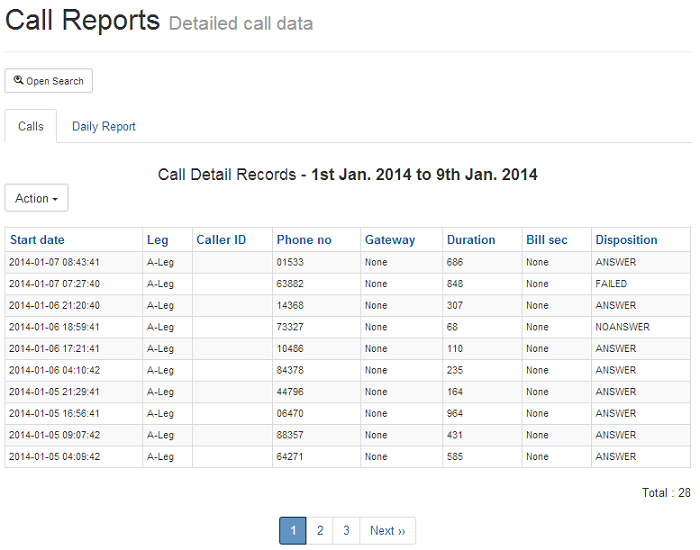Click phone number 06470
700x550 pixels.
(x=290, y=413)
